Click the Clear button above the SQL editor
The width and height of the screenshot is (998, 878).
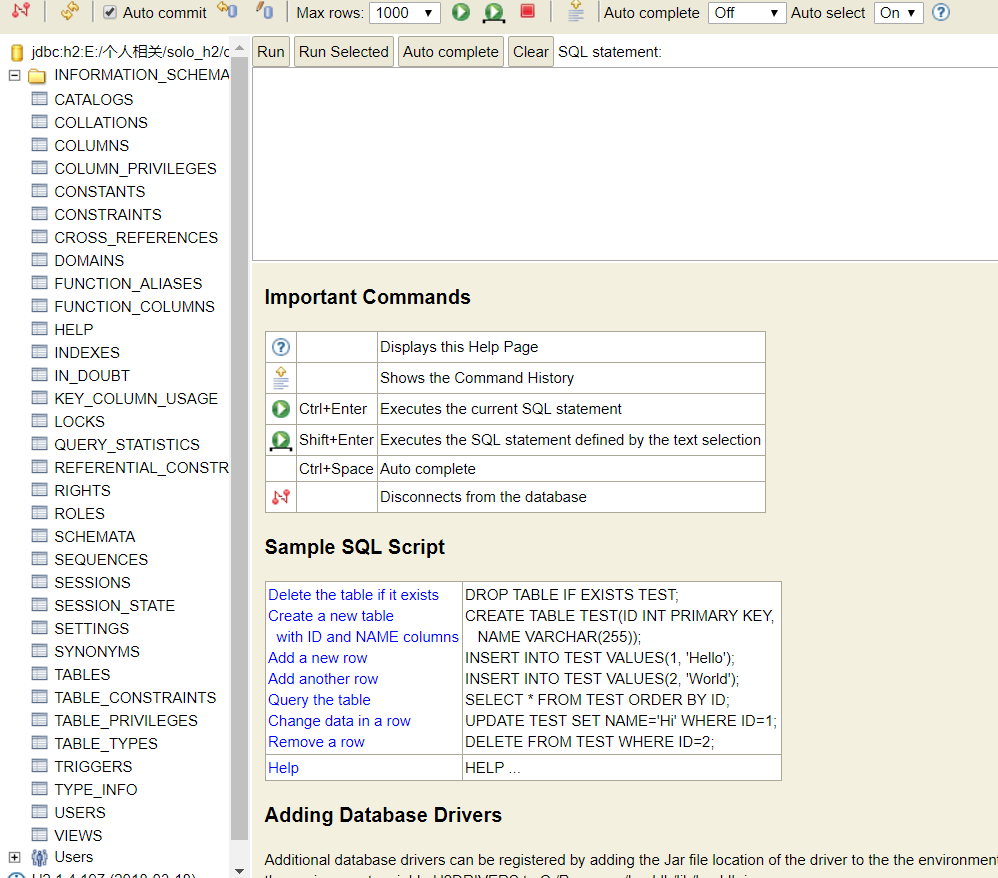click(x=530, y=52)
